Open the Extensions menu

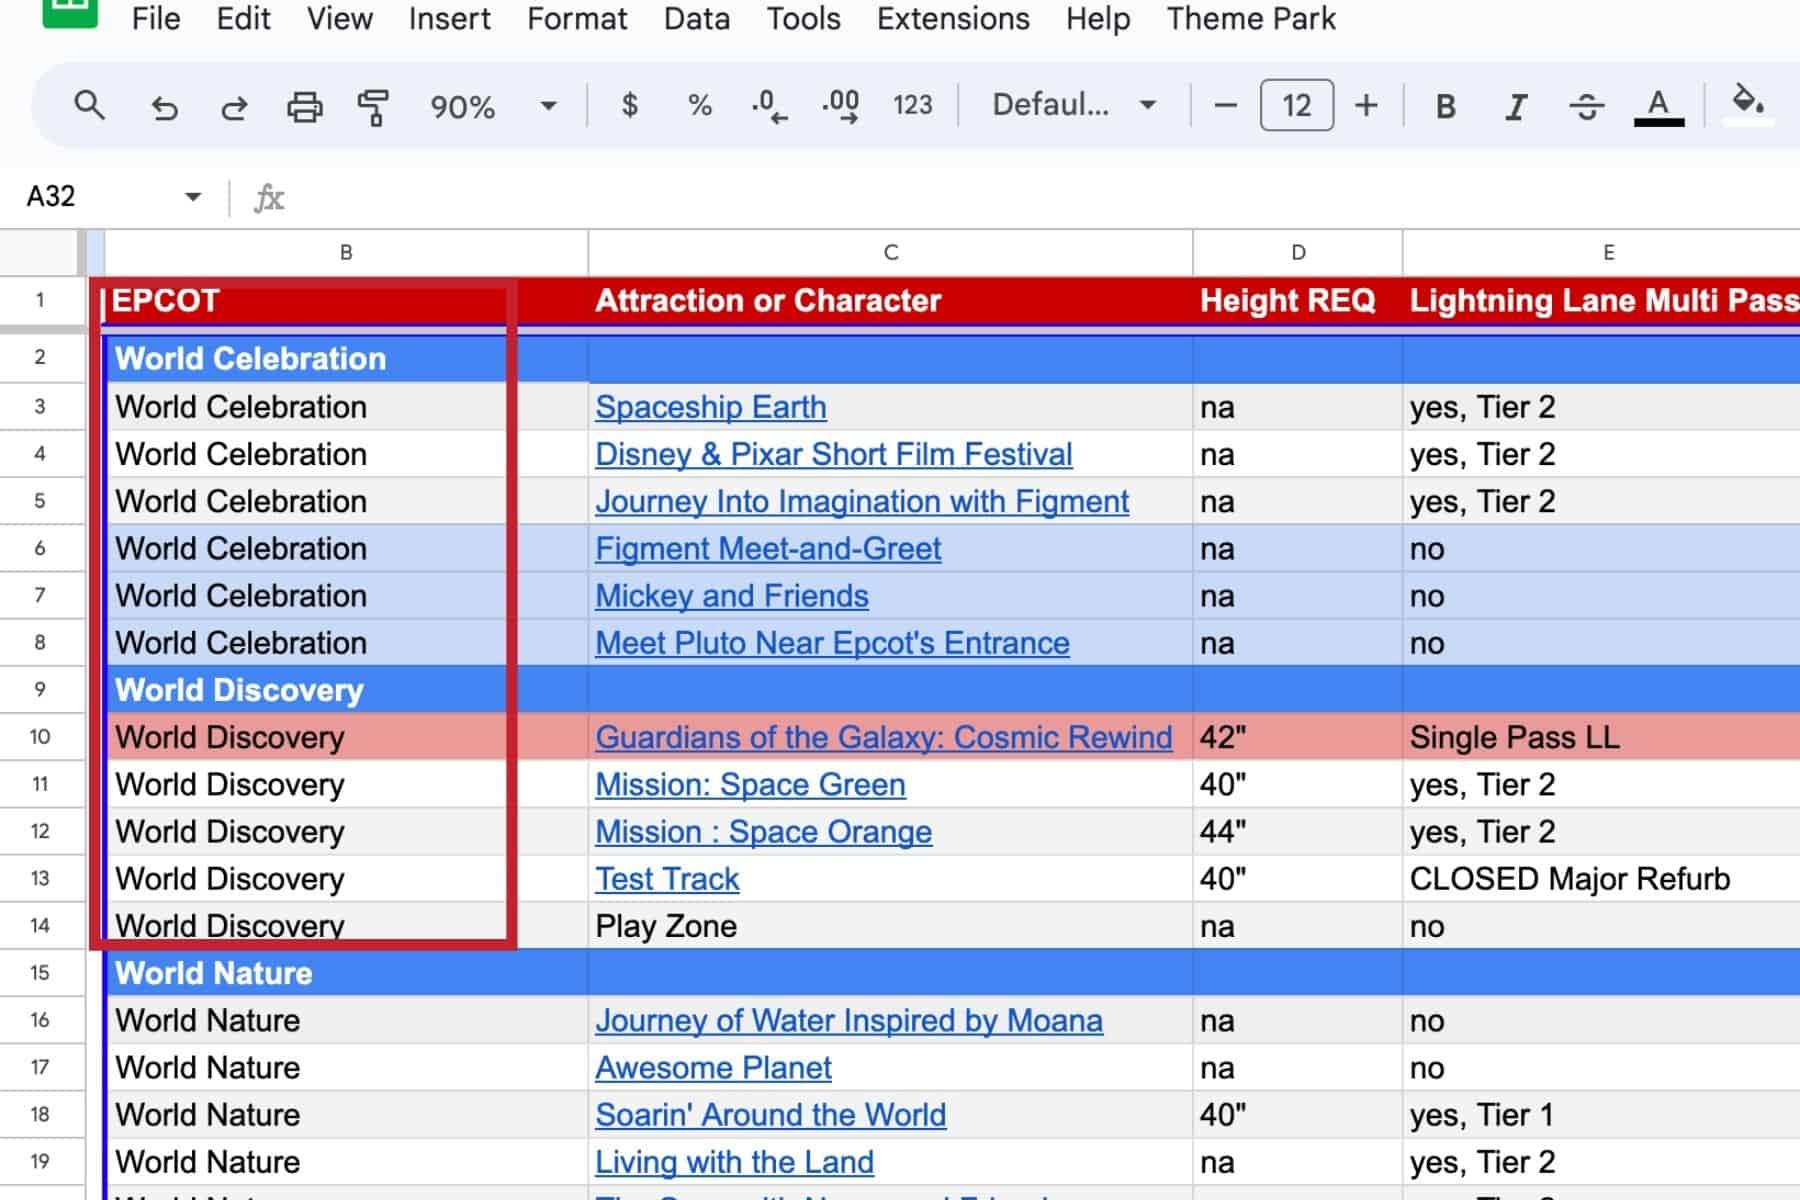click(x=953, y=19)
